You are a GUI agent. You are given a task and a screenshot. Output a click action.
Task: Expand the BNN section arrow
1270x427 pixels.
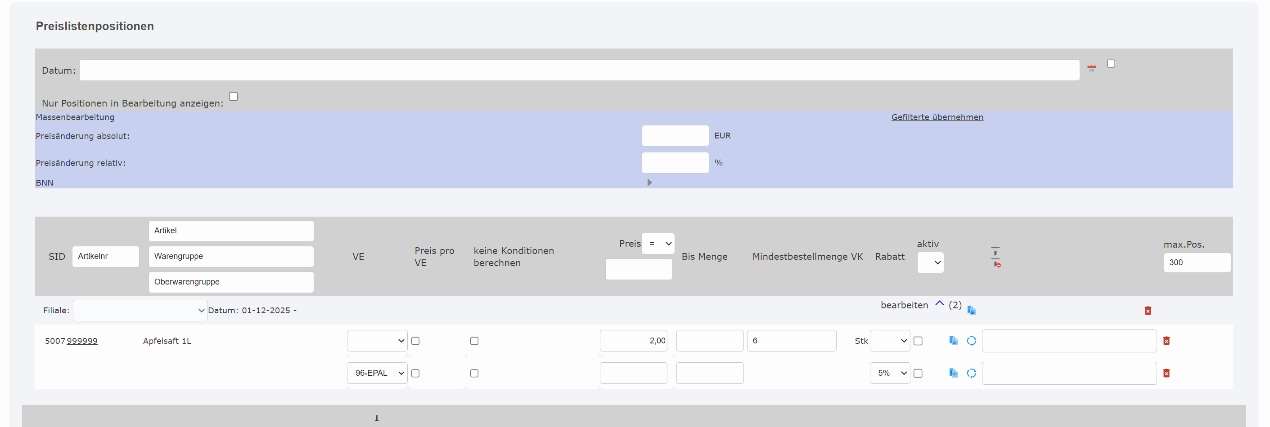(649, 182)
